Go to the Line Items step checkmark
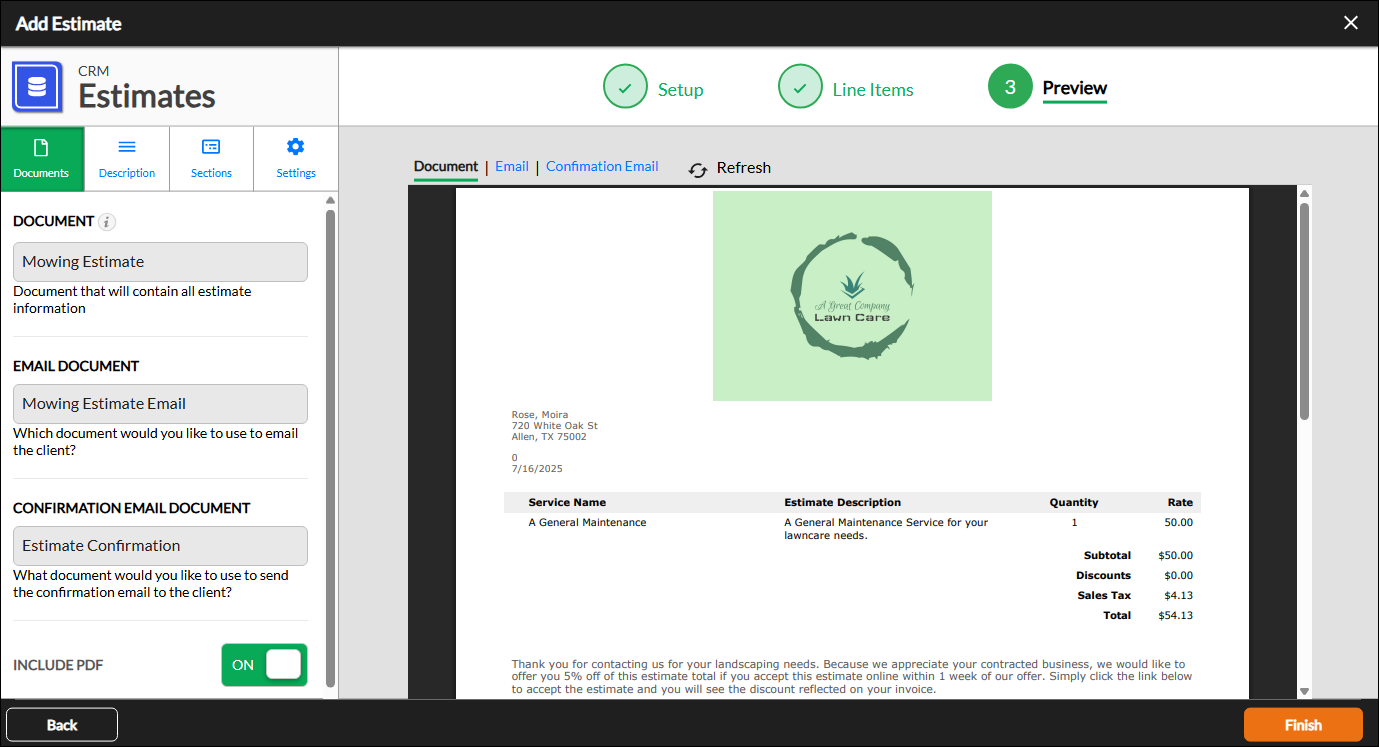This screenshot has width=1379, height=747. click(x=800, y=87)
